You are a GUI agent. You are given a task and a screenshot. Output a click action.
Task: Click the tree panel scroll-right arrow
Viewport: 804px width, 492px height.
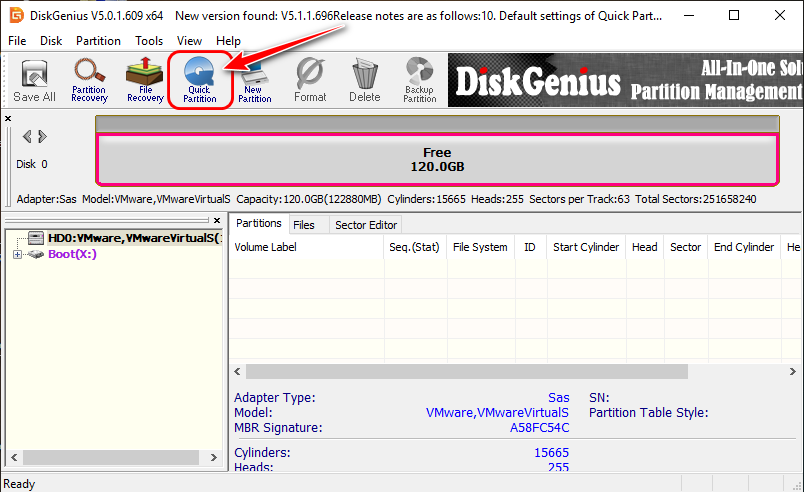click(x=214, y=457)
